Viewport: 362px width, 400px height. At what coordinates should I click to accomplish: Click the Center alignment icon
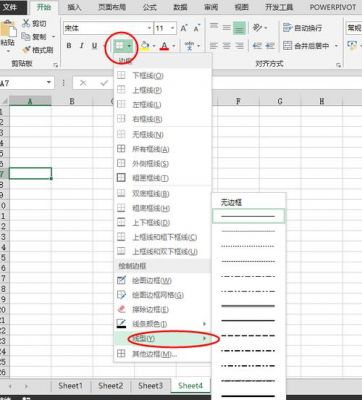(x=226, y=45)
